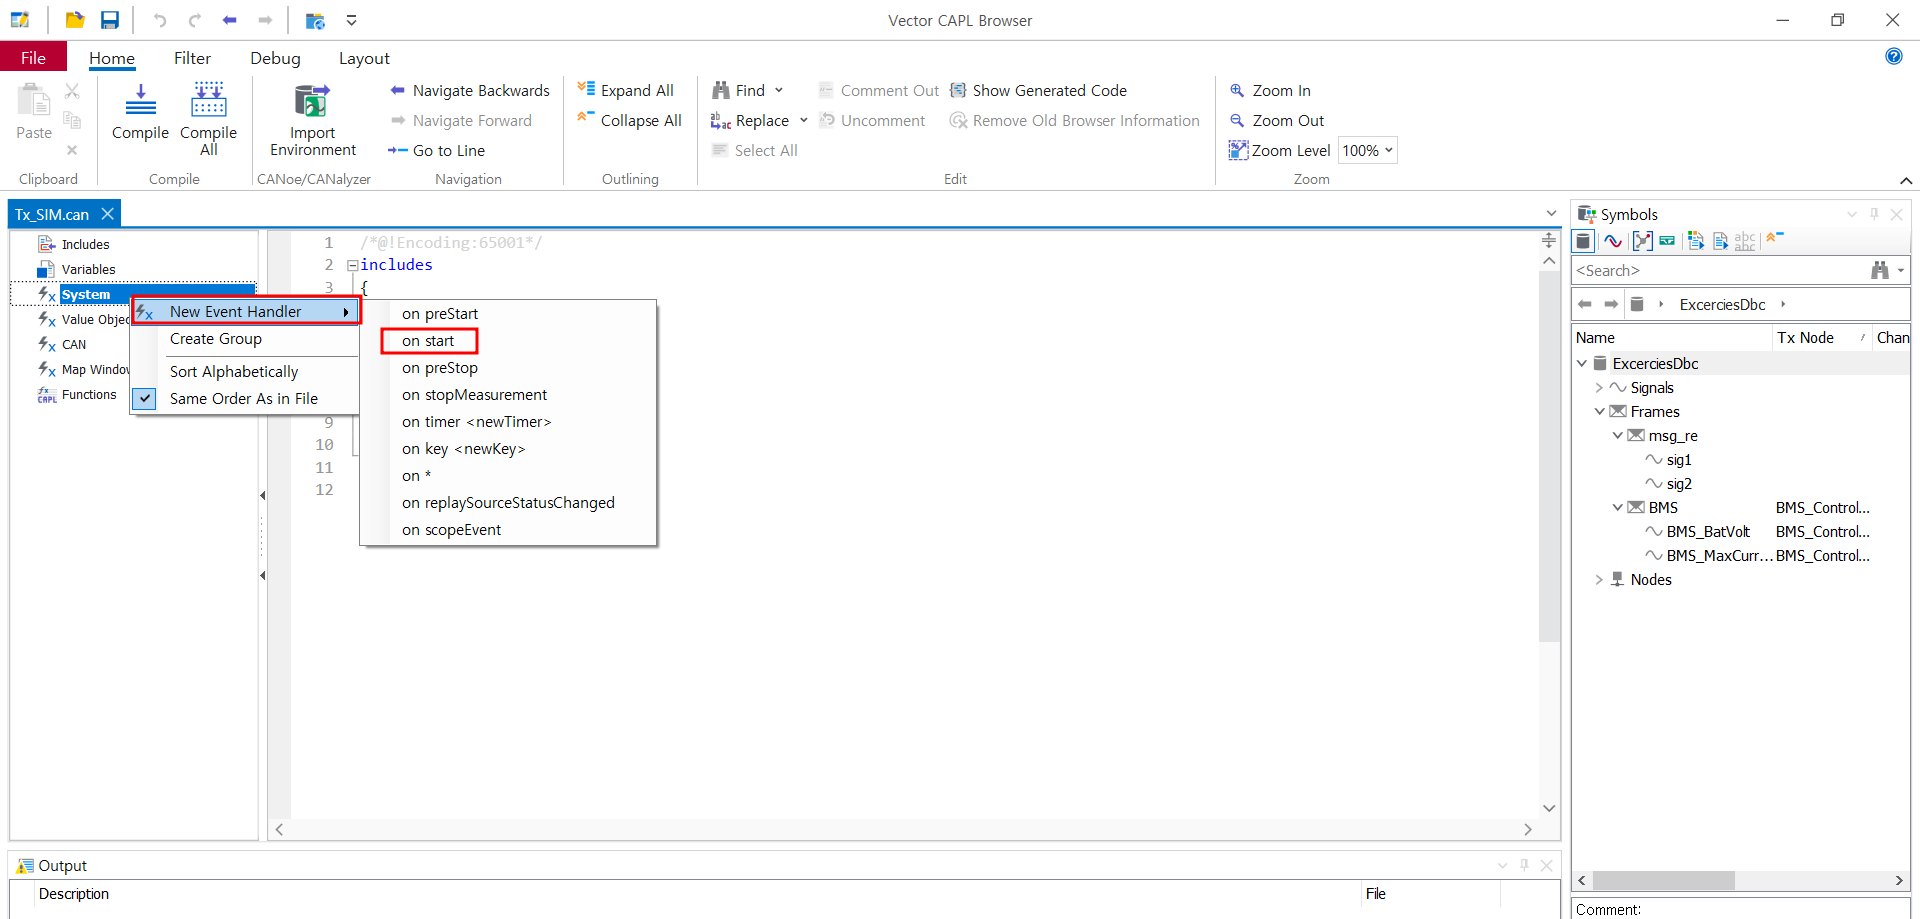Click collapse-all orange chevrons icon in Symbols
This screenshot has height=919, width=1920.
1774,238
